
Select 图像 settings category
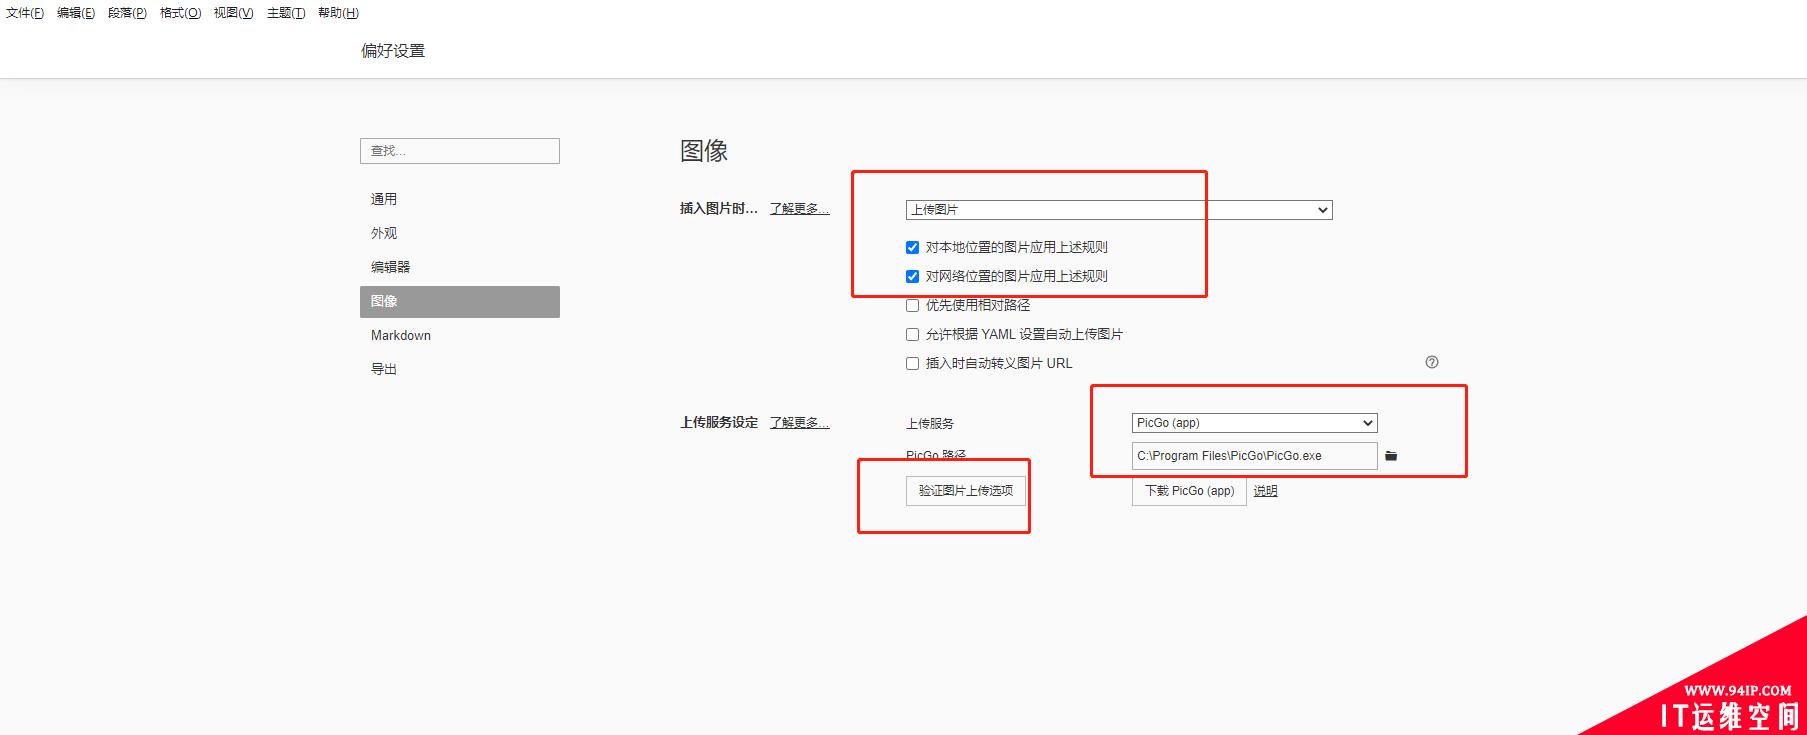[x=460, y=301]
